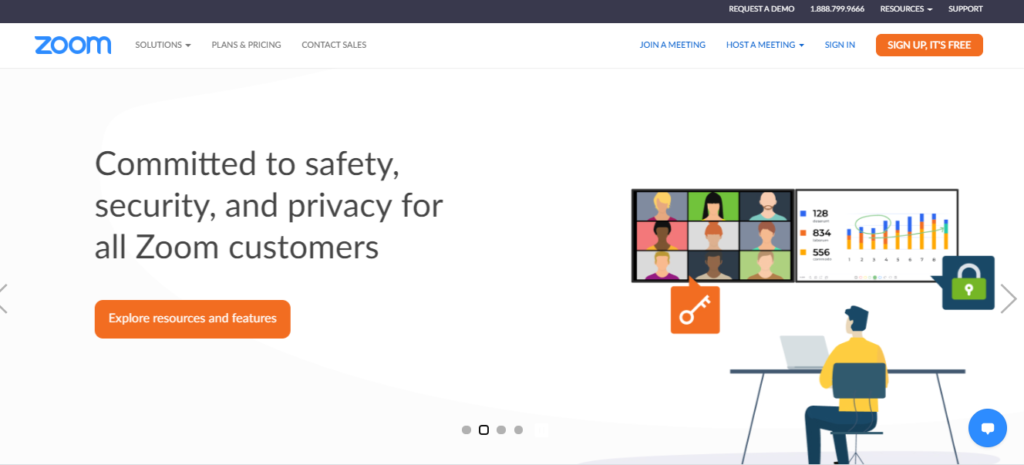The width and height of the screenshot is (1024, 465).
Task: Expand the Host a Meeting dropdown
Action: click(x=765, y=45)
